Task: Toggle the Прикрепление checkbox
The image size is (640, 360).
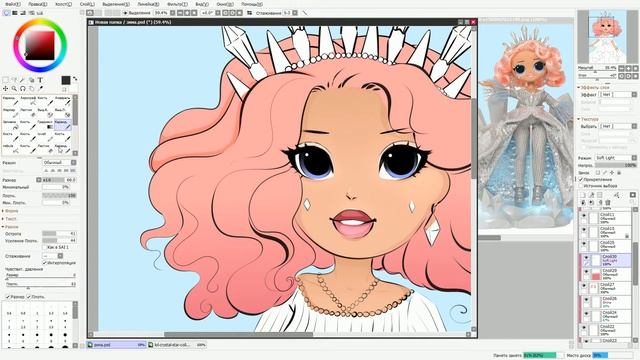Action: tap(581, 179)
